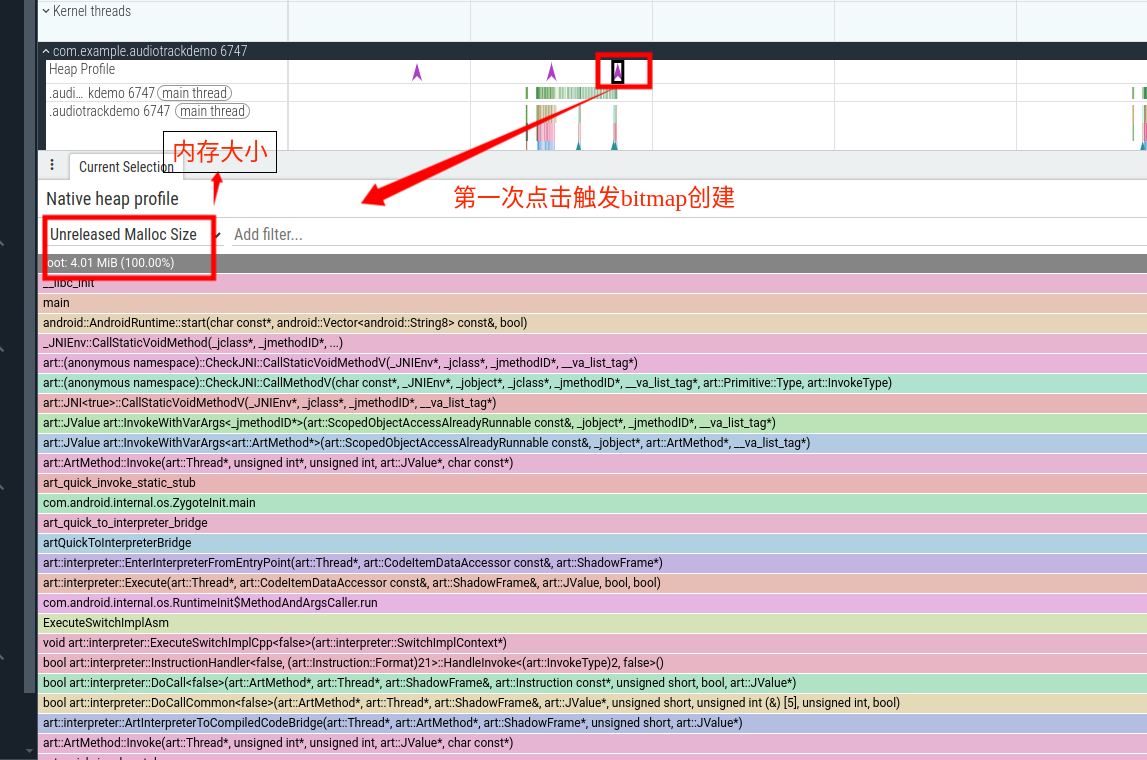This screenshot has height=760, width=1147.
Task: Click the CheckJNI::CallMethodV frame
Action: coord(593,383)
